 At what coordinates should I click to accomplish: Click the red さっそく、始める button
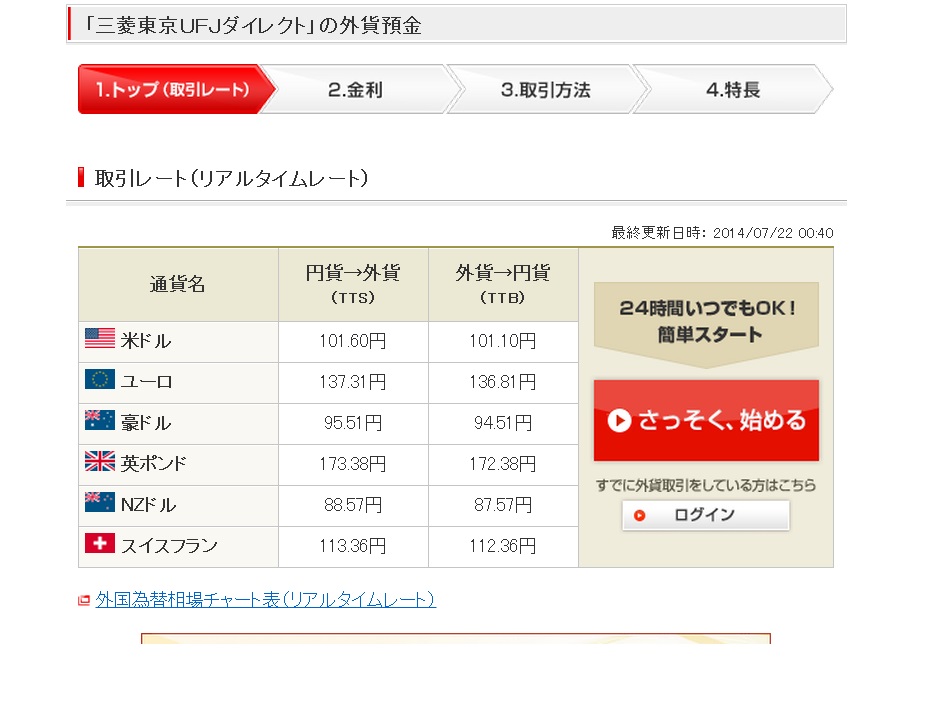[x=706, y=420]
